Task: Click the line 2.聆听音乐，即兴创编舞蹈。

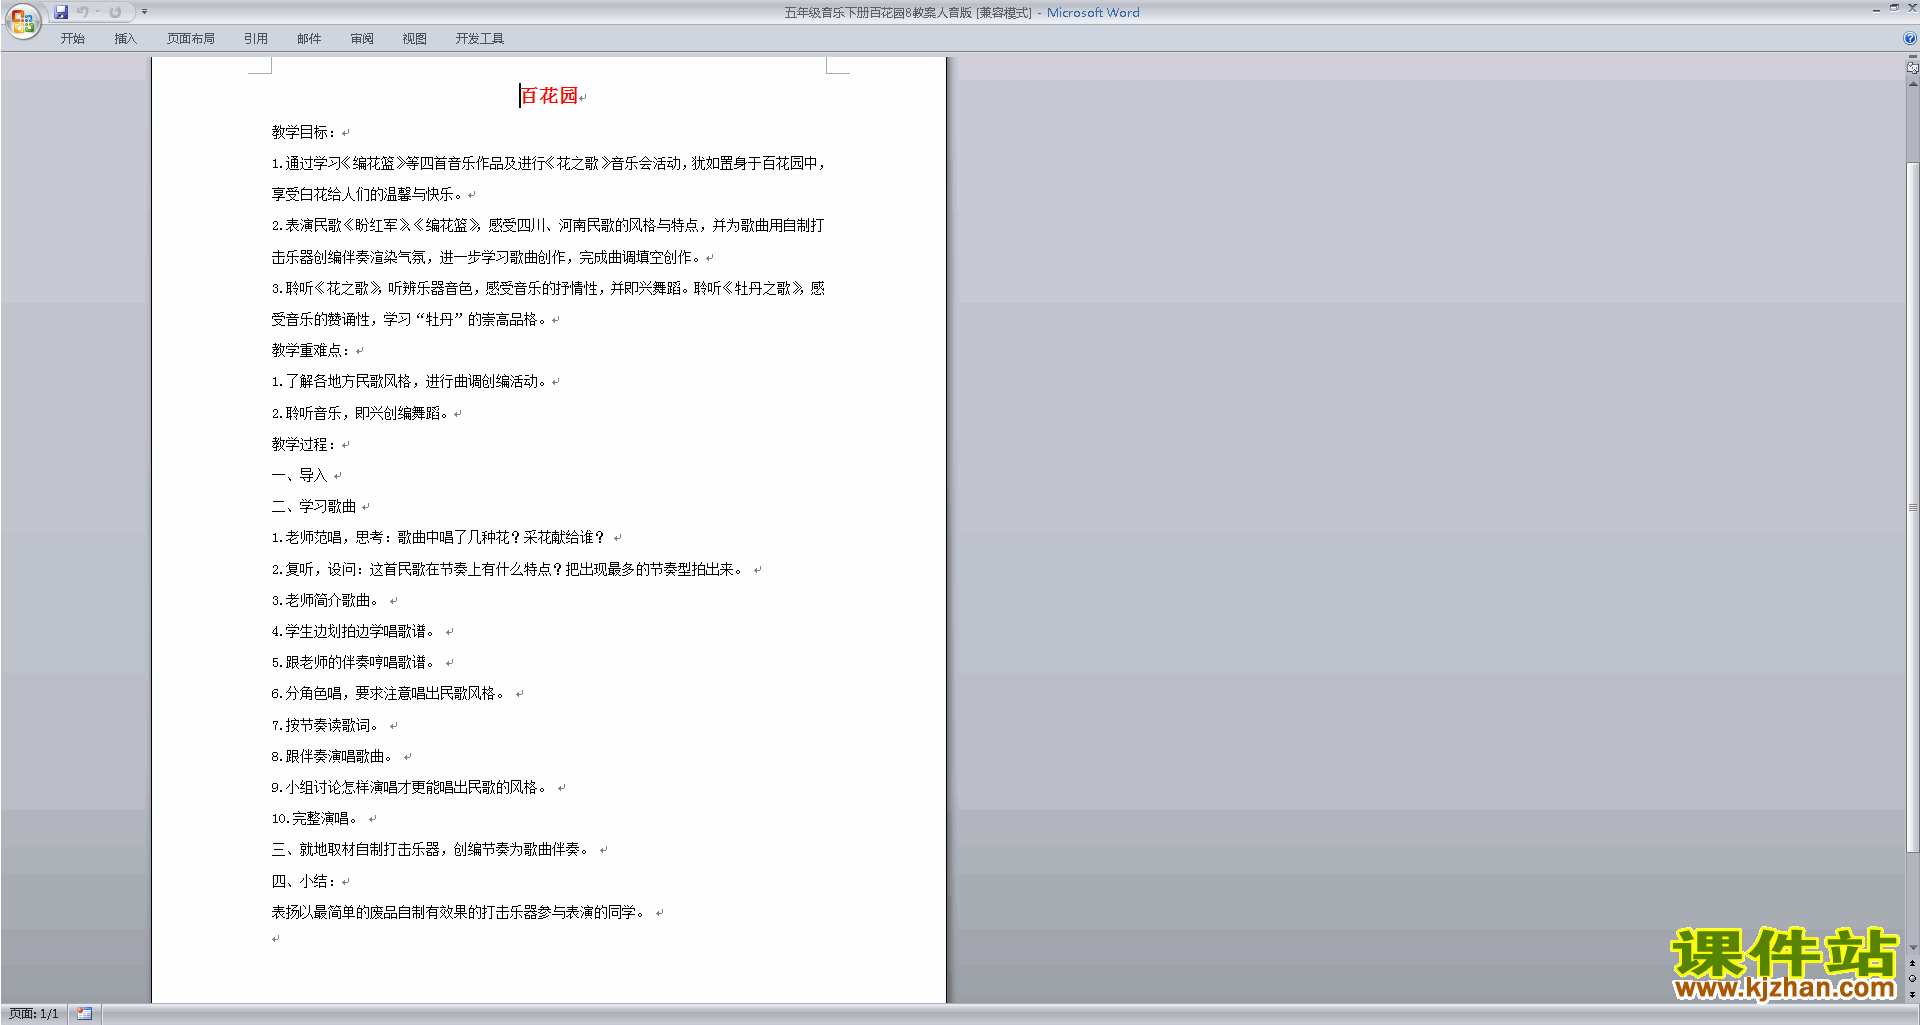Action: pyautogui.click(x=361, y=413)
